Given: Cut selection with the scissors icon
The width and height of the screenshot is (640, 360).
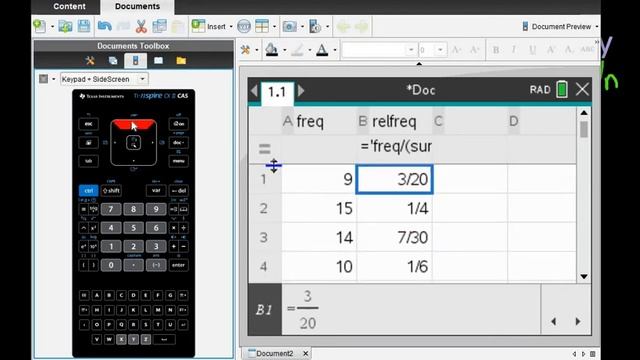Looking at the screenshot, I should [141, 27].
